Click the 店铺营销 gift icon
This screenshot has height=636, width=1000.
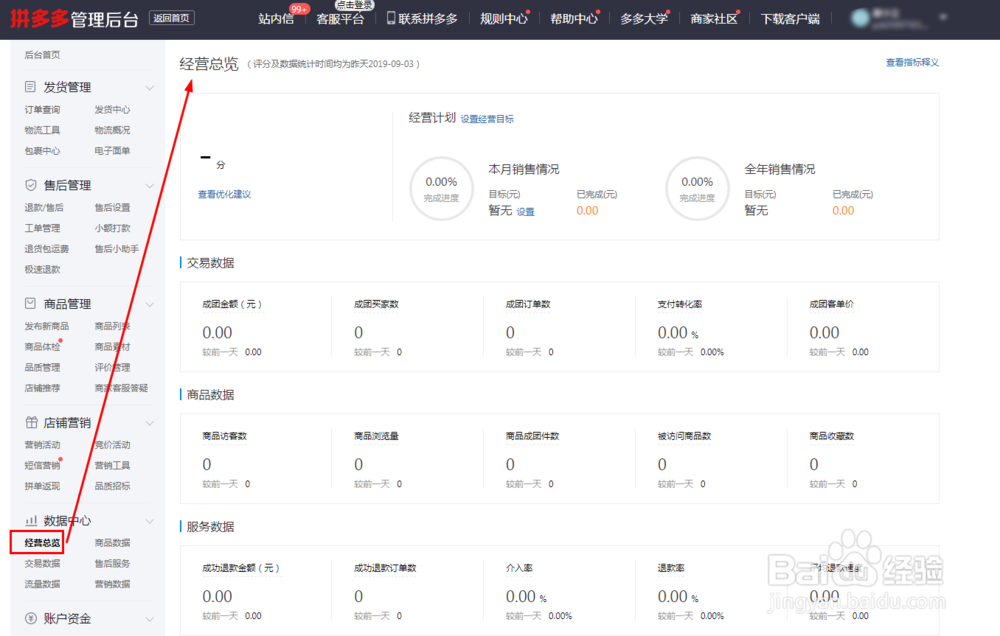point(31,422)
